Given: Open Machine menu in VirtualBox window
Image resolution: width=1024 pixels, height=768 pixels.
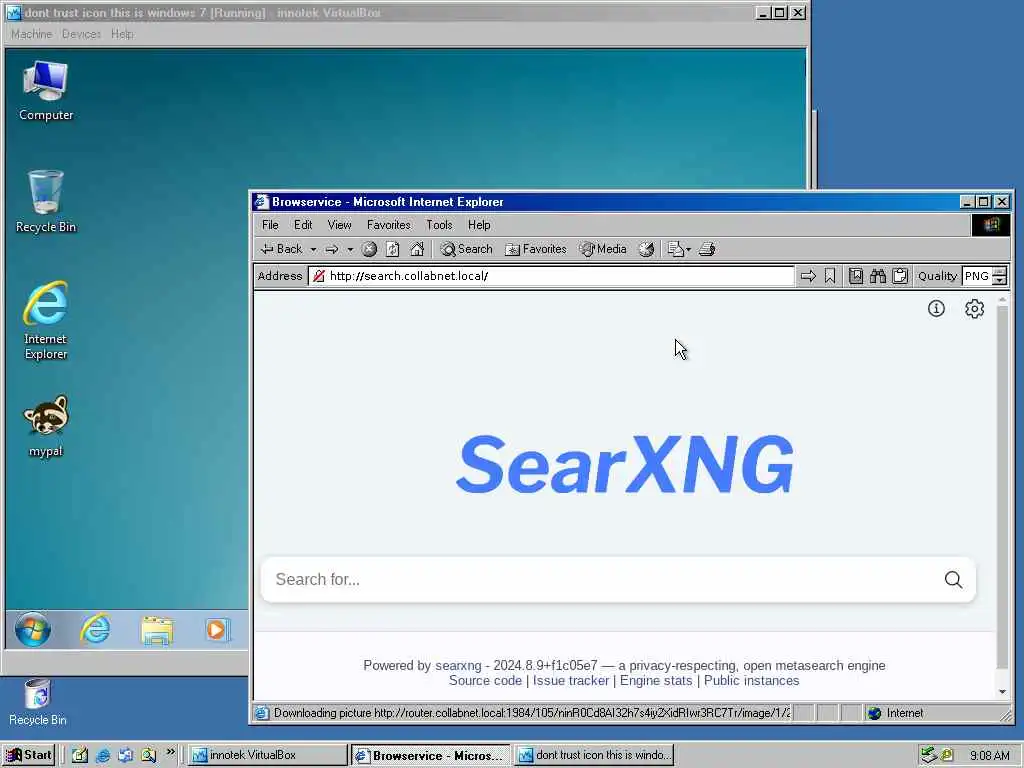Looking at the screenshot, I should pos(31,34).
